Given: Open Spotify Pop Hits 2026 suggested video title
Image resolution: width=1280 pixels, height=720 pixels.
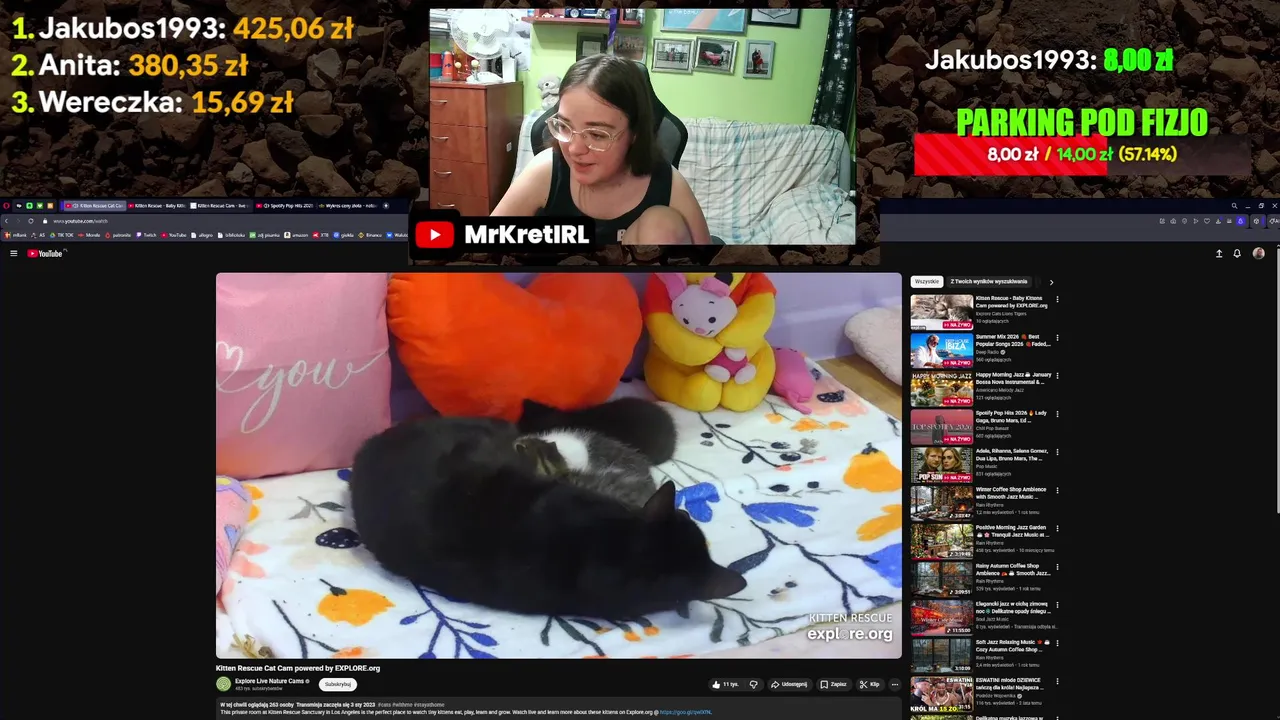Looking at the screenshot, I should 1011,416.
